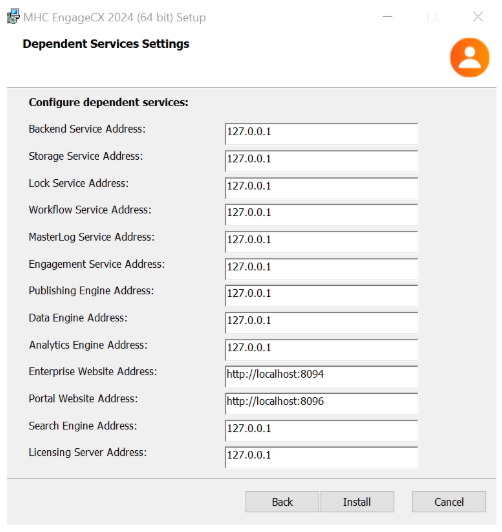
Task: Click the Publishing Engine Address input
Action: coord(321,296)
